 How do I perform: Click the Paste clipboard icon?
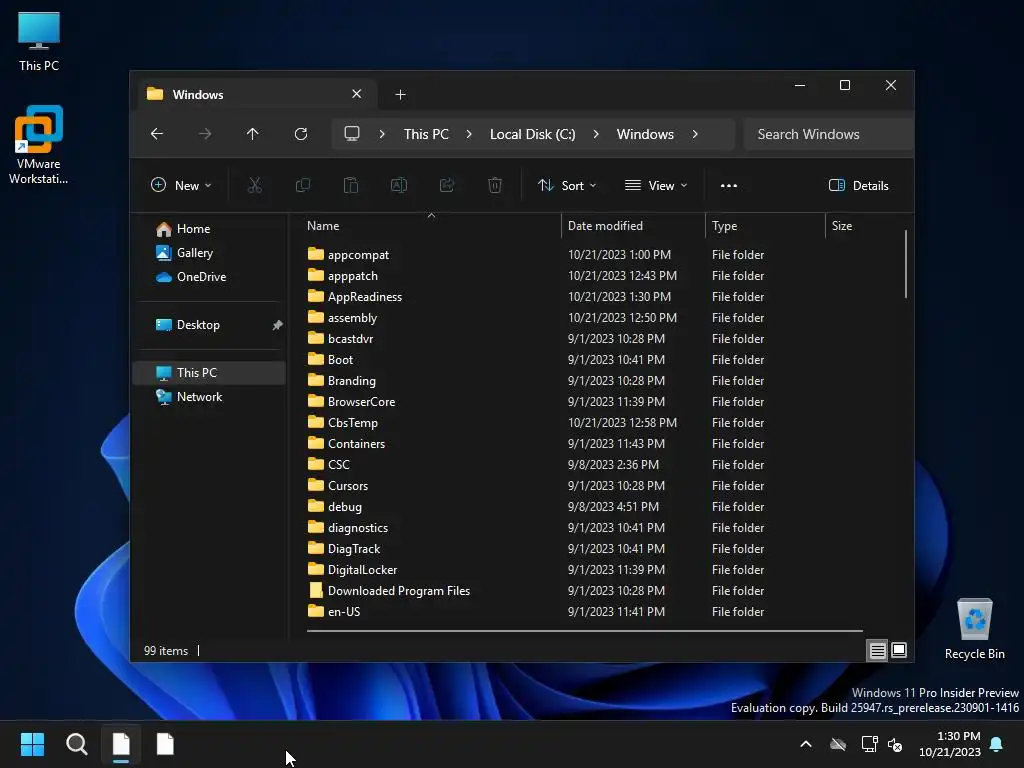coord(351,185)
